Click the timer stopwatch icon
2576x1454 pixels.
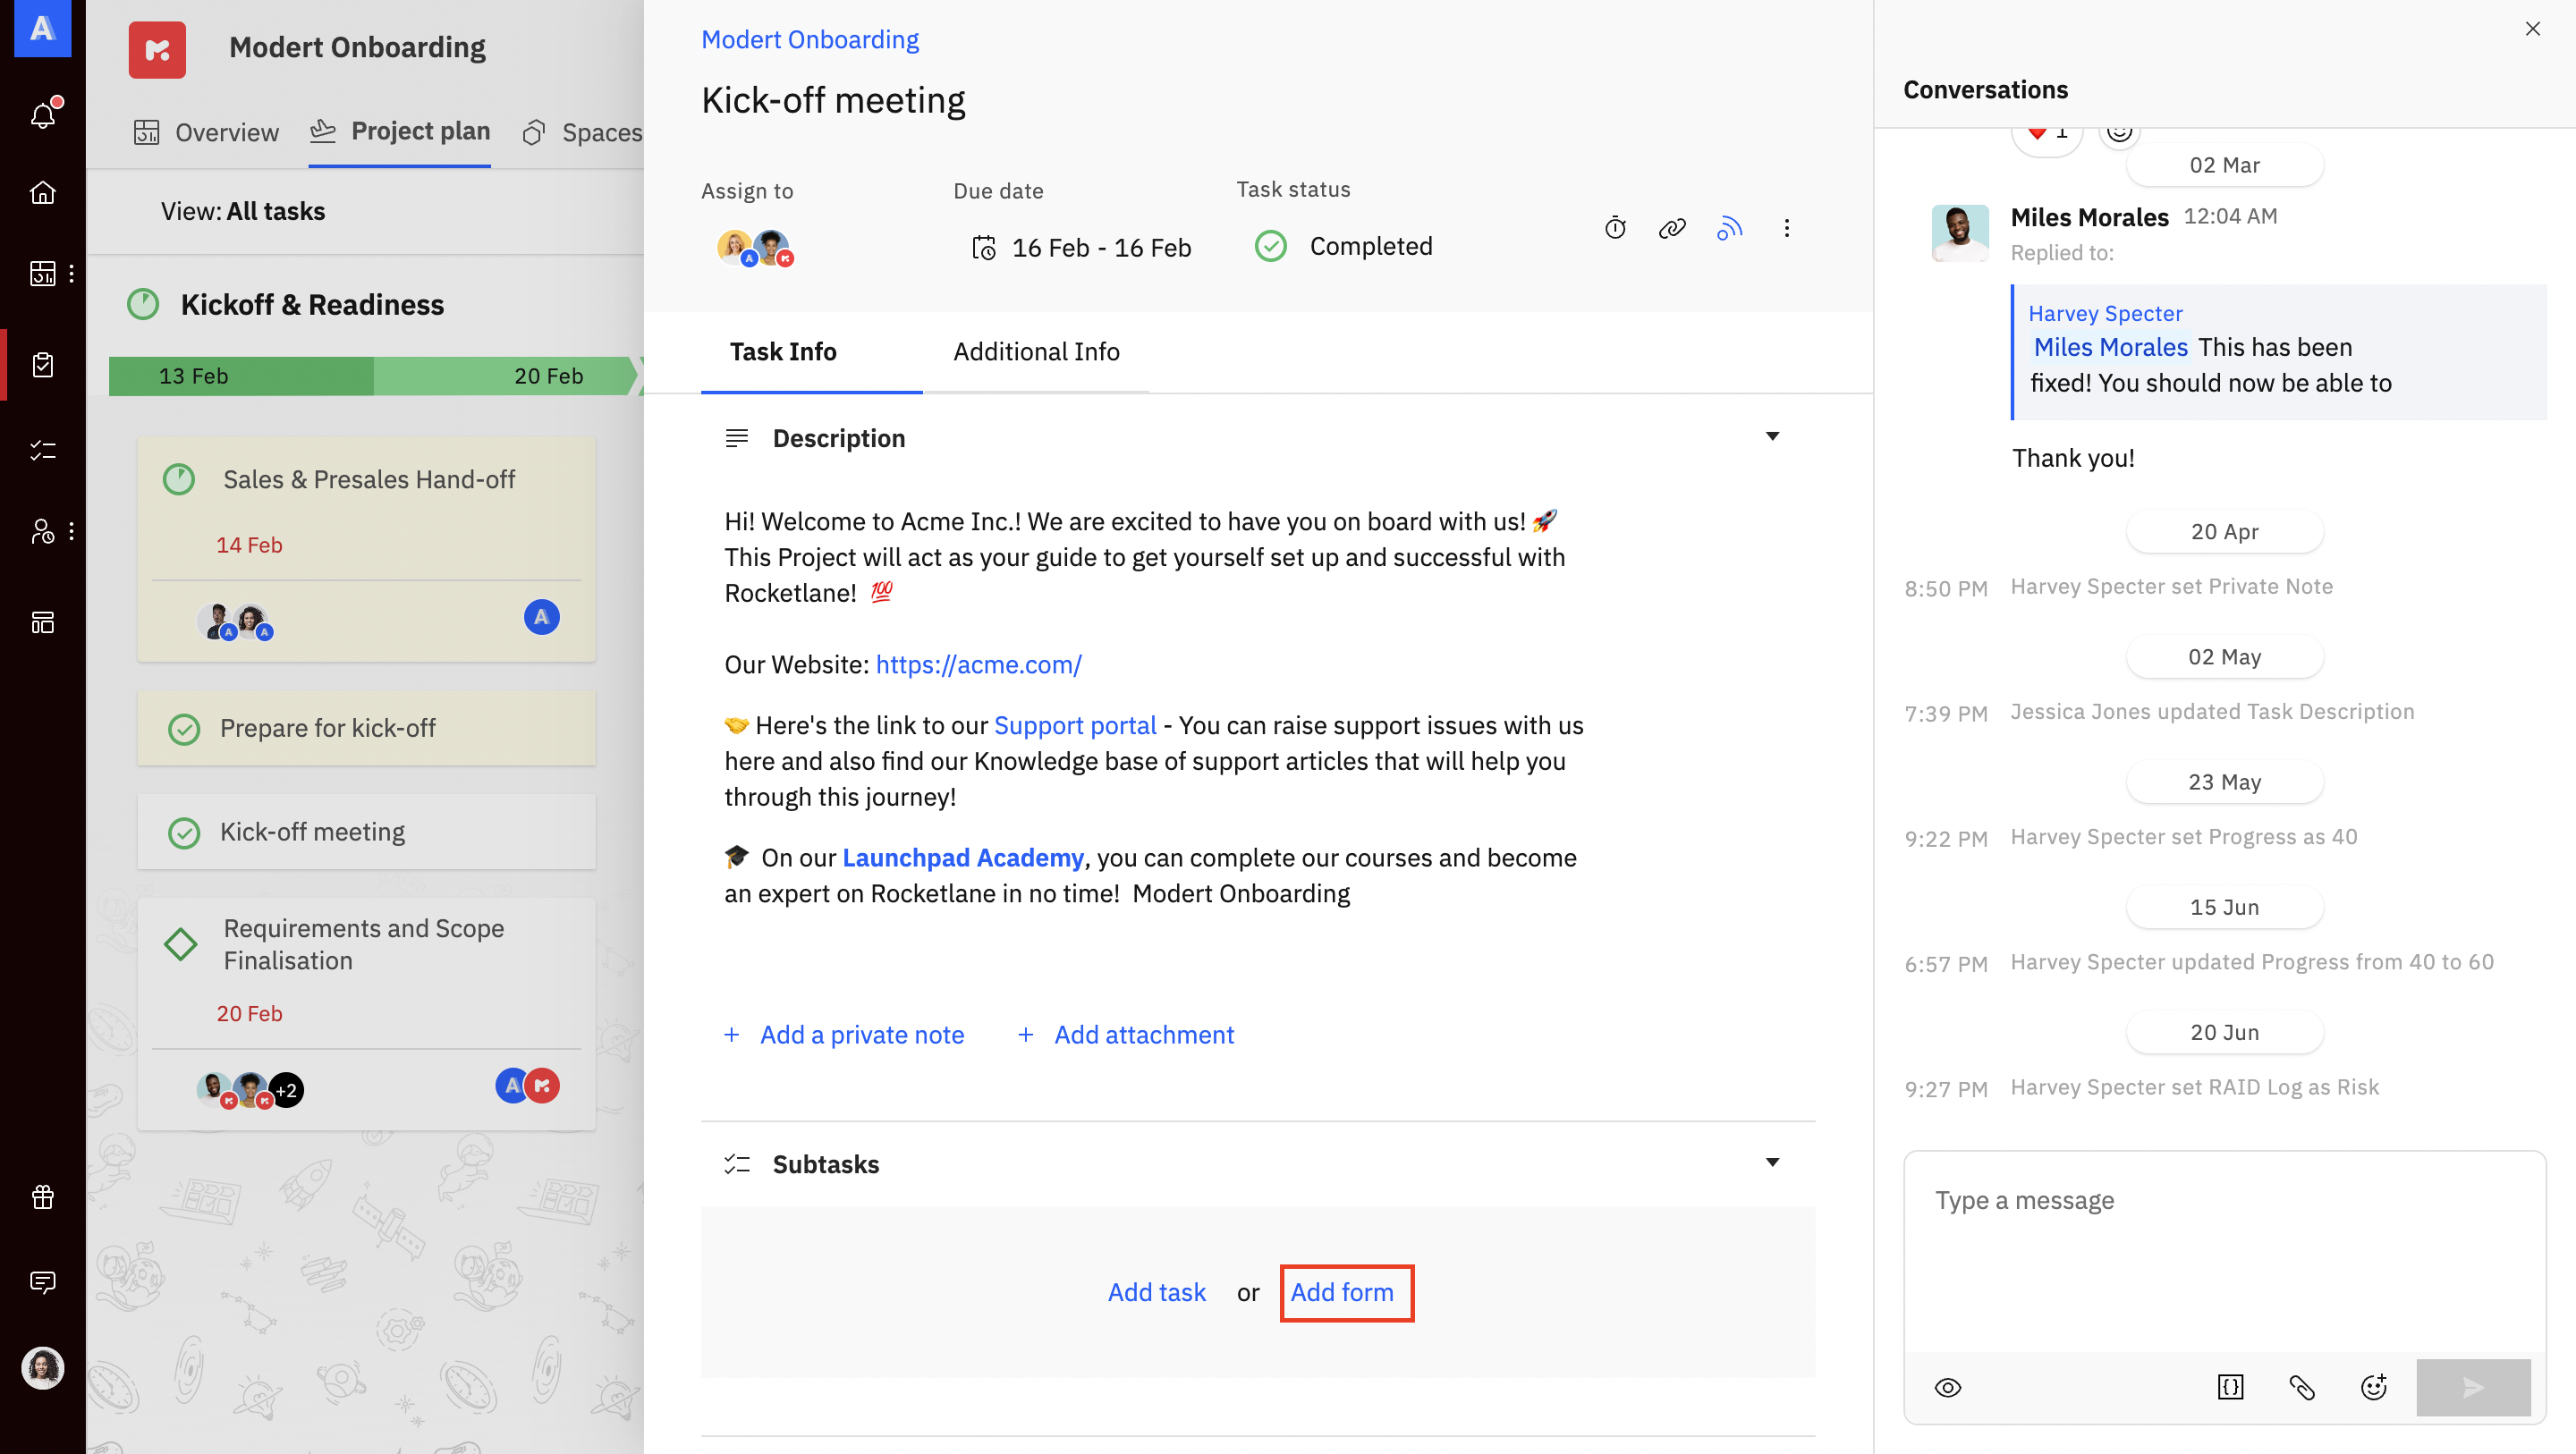(1615, 228)
